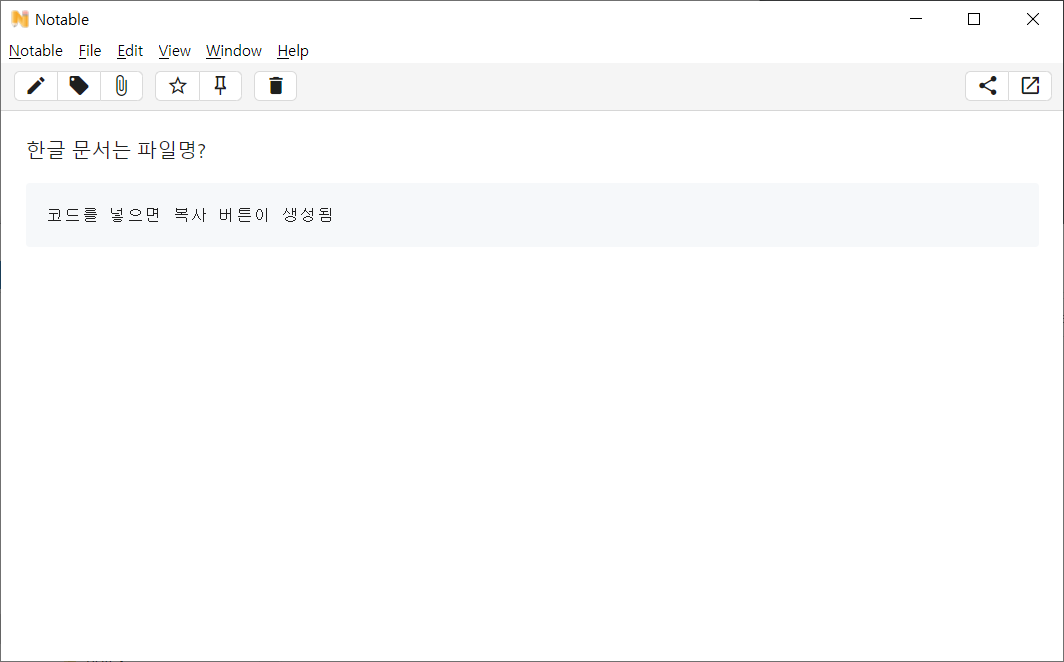Click the share icon in the toolbar
The image size is (1064, 662).
coord(987,86)
